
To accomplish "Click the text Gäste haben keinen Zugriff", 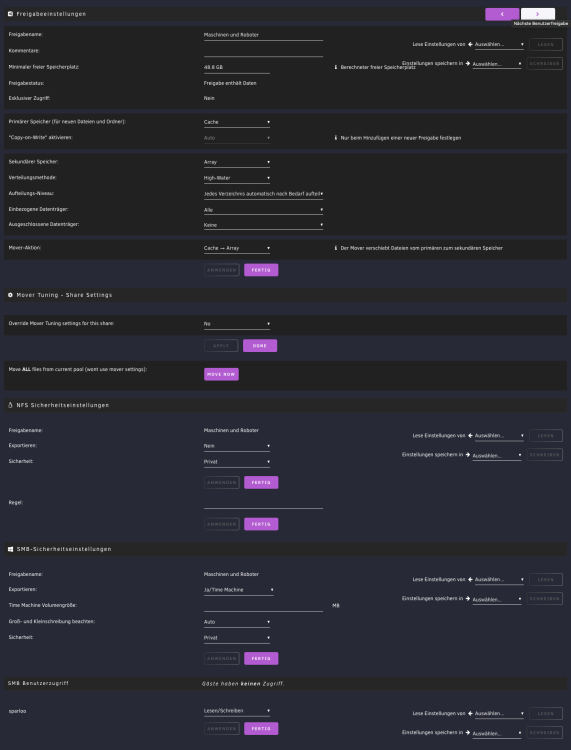I will [243, 684].
